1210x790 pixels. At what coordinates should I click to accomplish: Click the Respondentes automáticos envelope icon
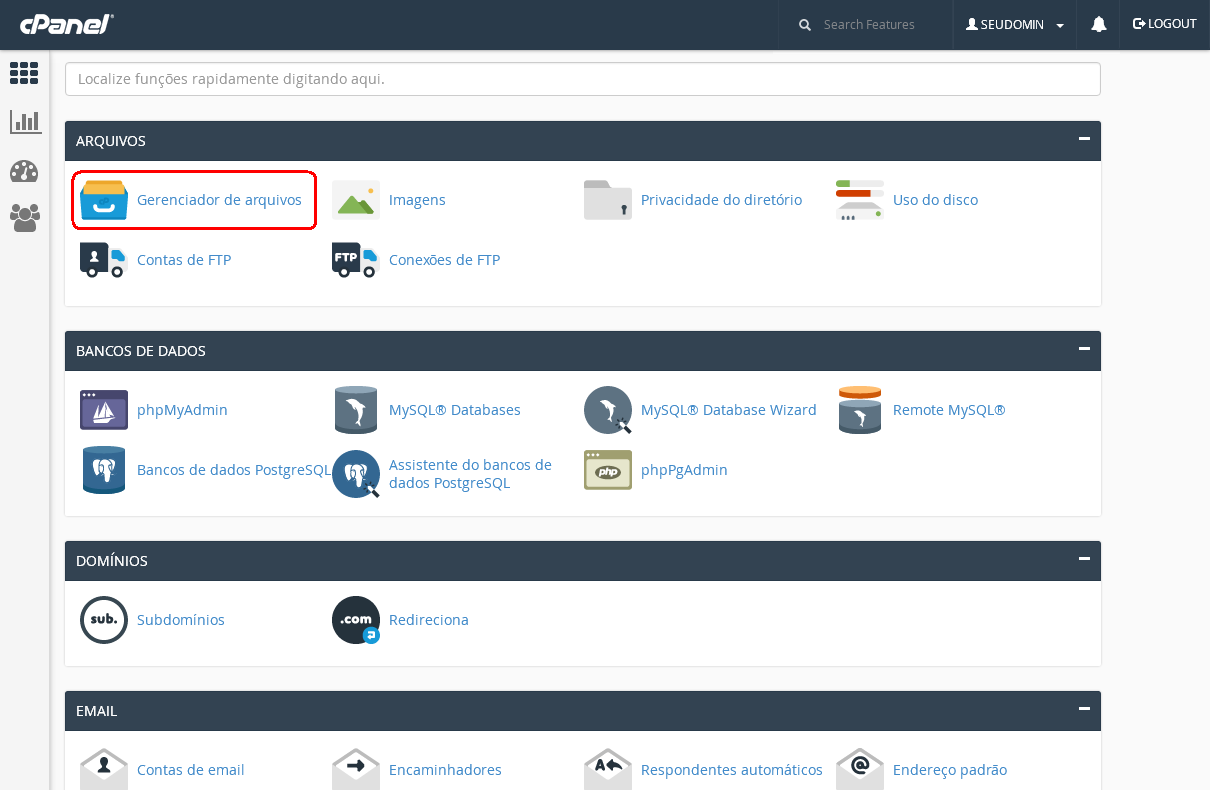[608, 768]
